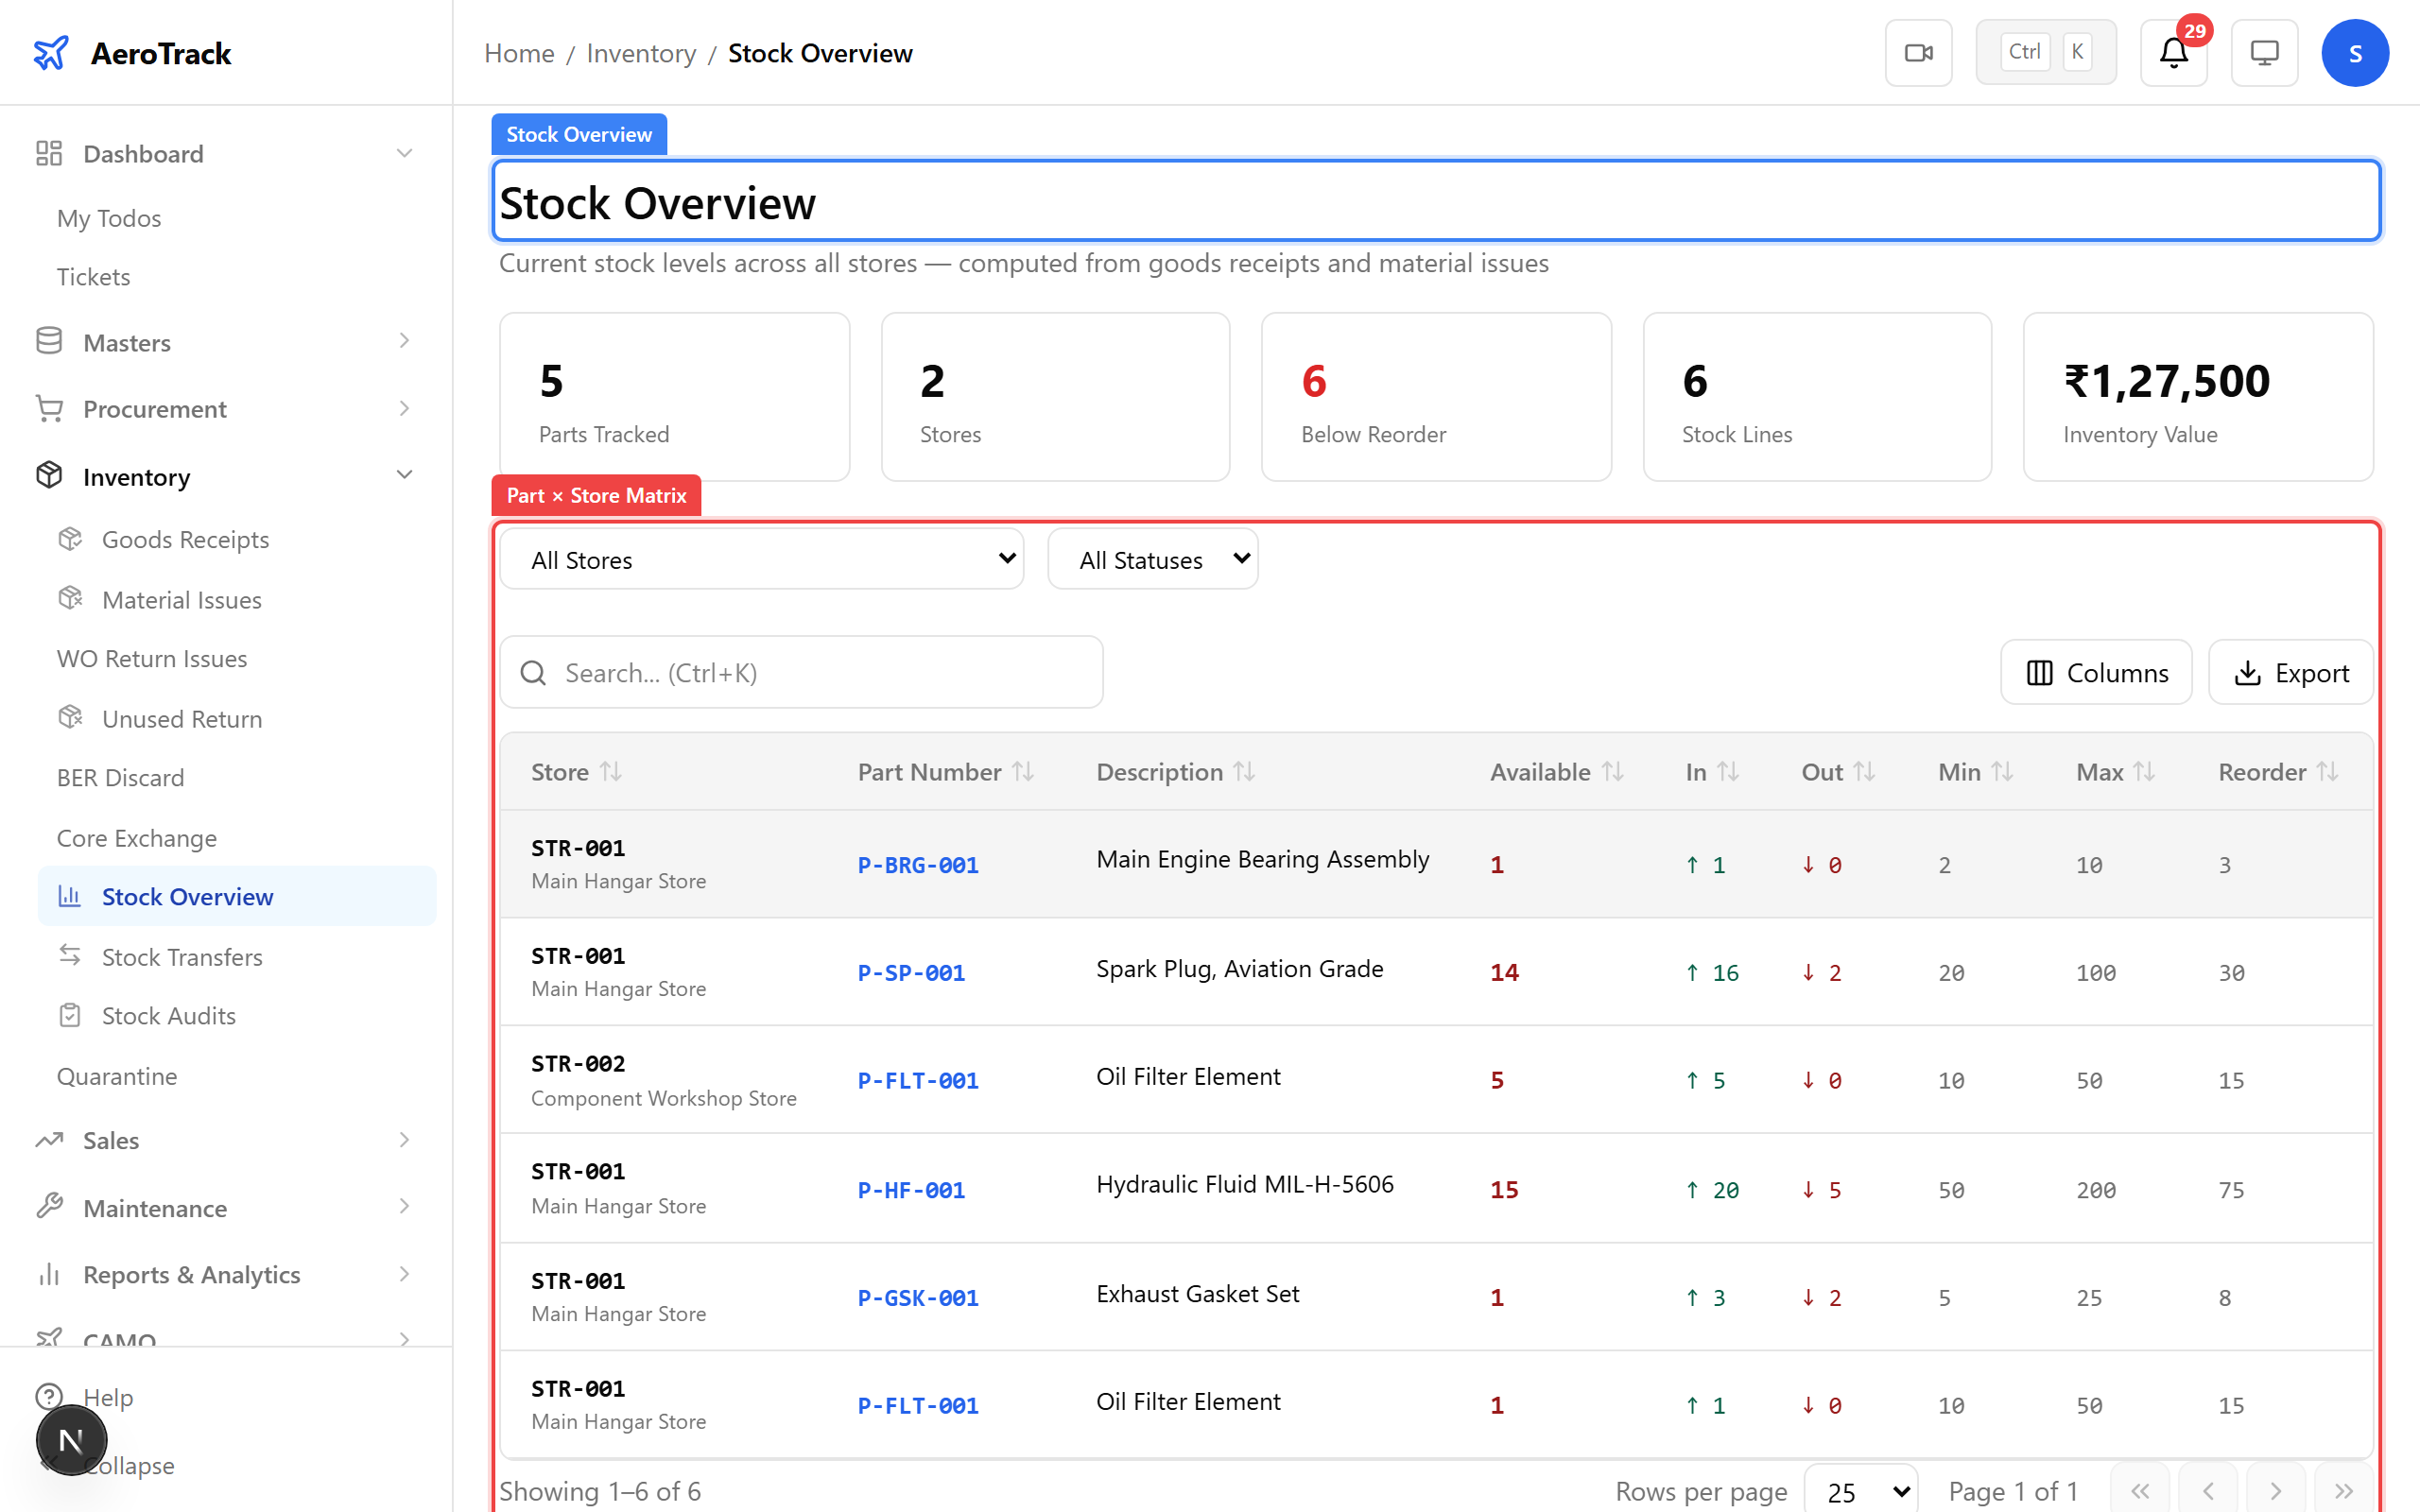Change rows per page dropdown
Viewport: 2420px width, 1512px height.
1861,1491
